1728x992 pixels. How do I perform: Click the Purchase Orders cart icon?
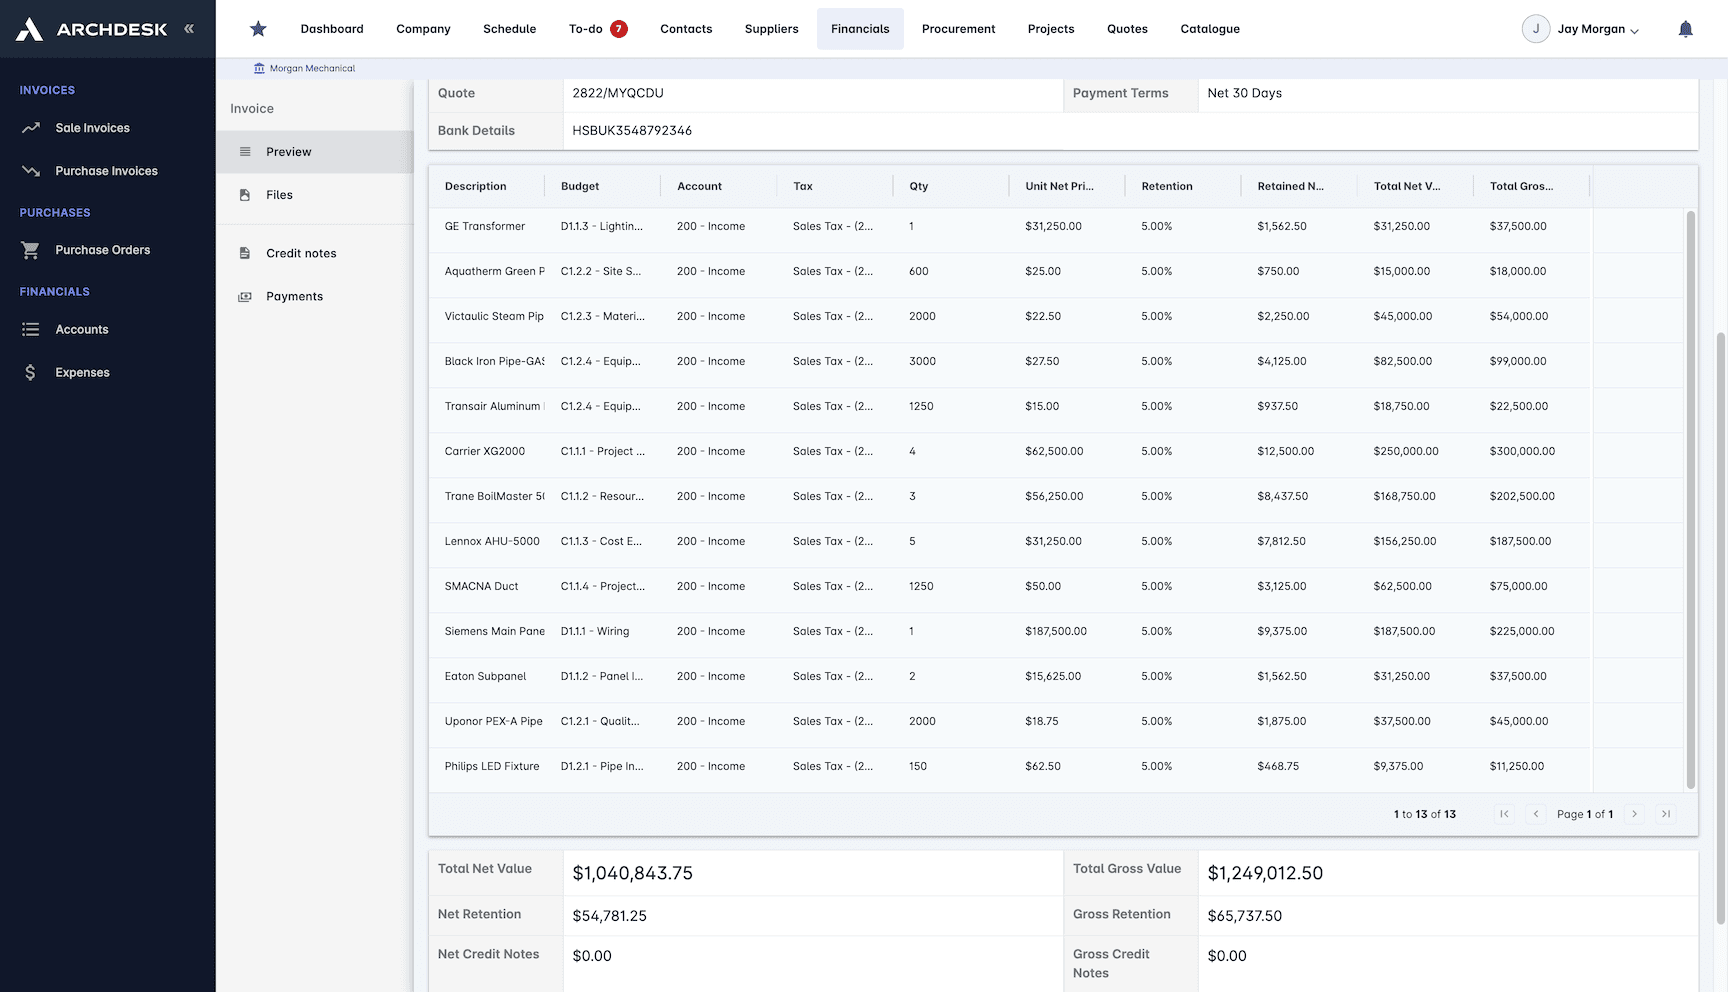[30, 249]
